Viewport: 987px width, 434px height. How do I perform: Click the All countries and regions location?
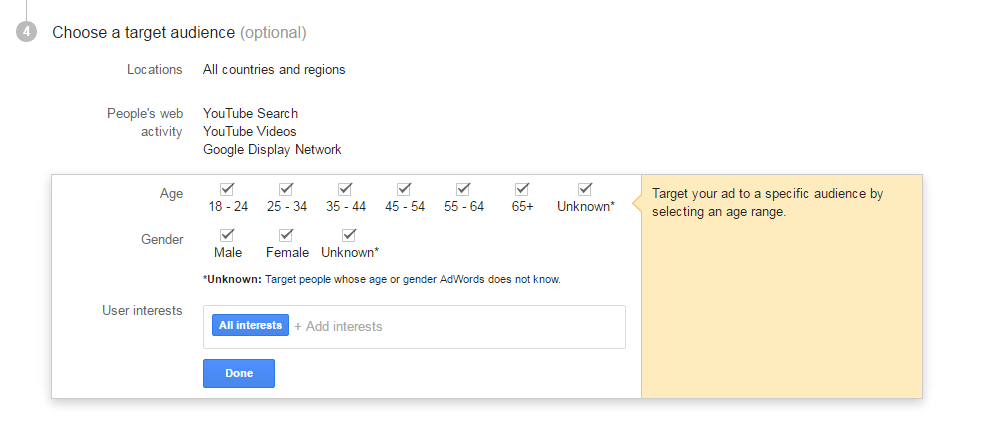click(x=274, y=70)
